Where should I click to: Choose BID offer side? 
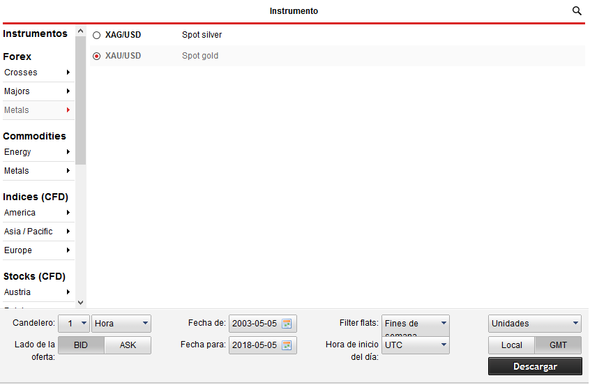[81, 345]
